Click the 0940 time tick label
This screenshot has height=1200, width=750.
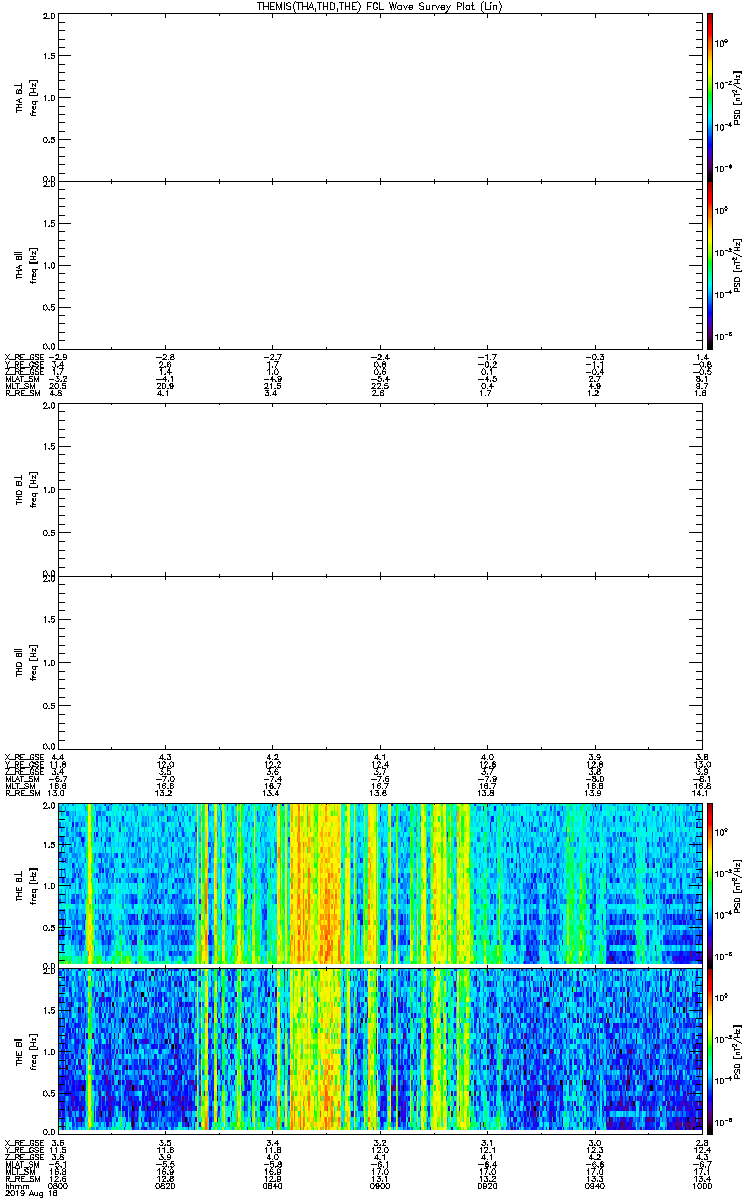pos(594,1185)
